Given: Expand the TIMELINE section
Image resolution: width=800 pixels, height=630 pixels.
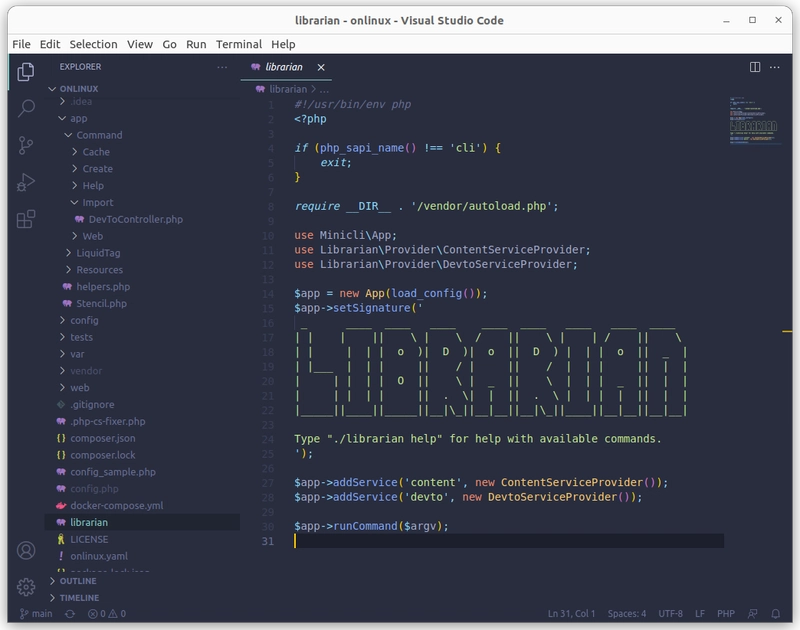Looking at the screenshot, I should click(79, 598).
